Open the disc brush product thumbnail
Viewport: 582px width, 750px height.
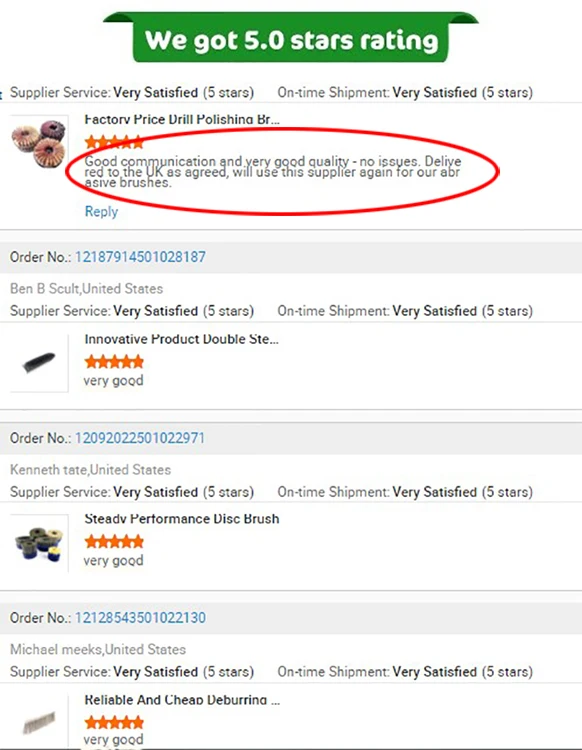coord(39,543)
